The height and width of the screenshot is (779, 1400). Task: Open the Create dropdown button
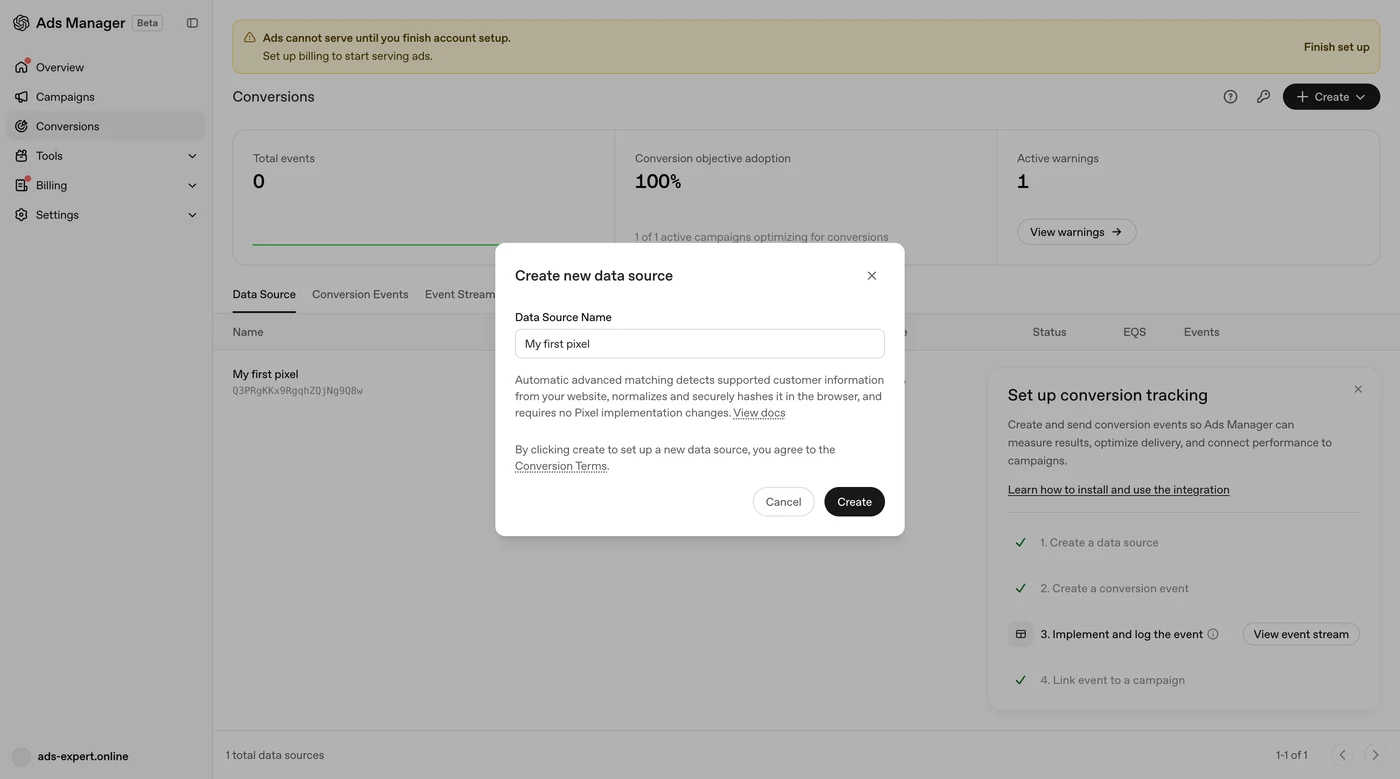(x=1331, y=97)
